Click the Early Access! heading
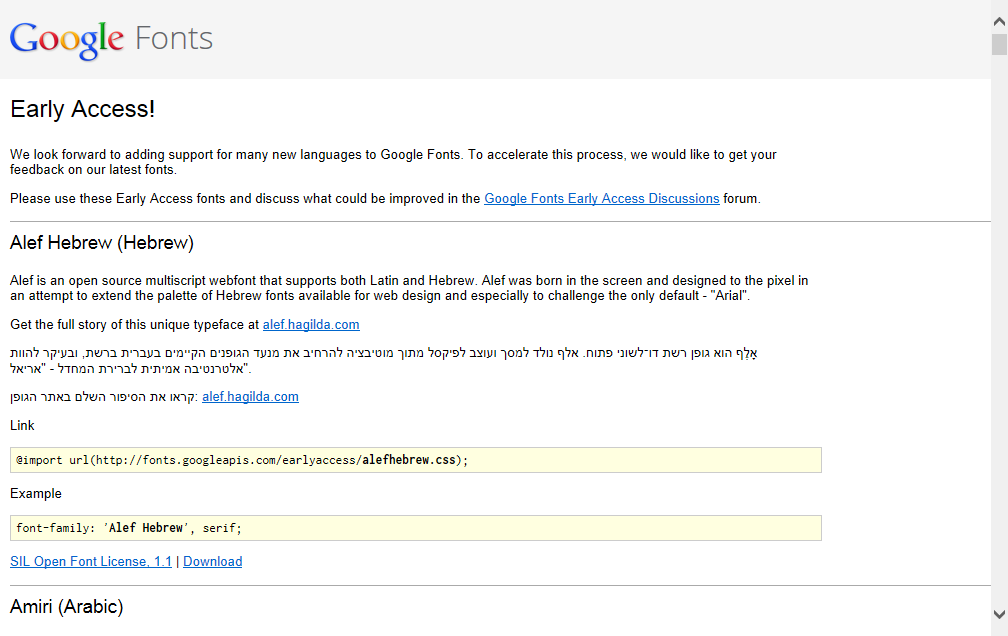 (82, 109)
